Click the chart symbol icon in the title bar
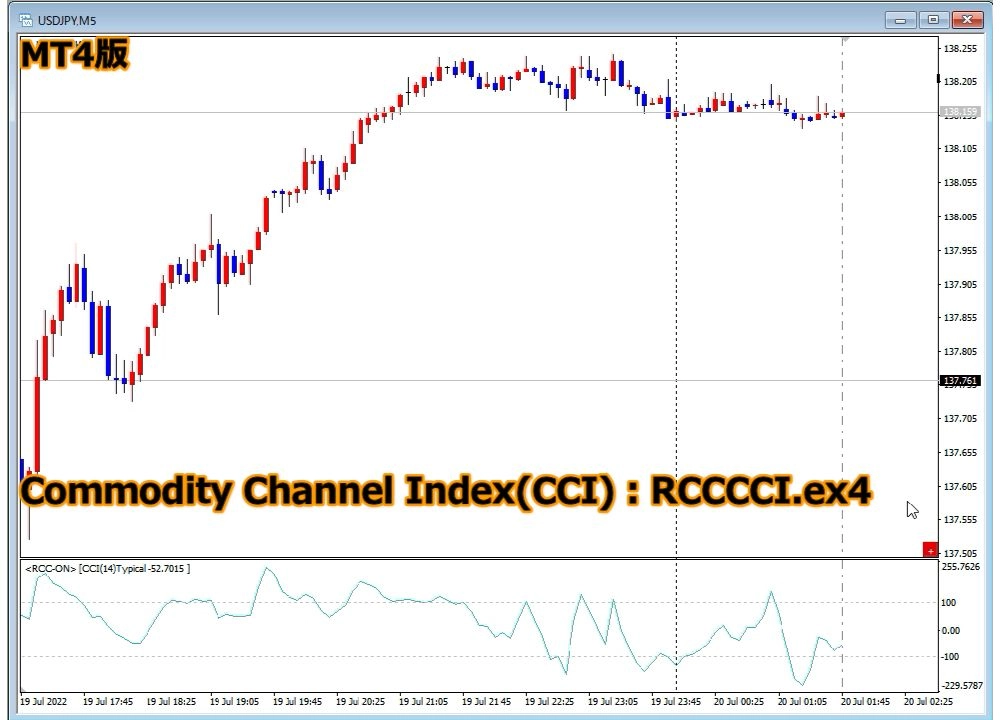This screenshot has height=720, width=1000. coord(25,19)
